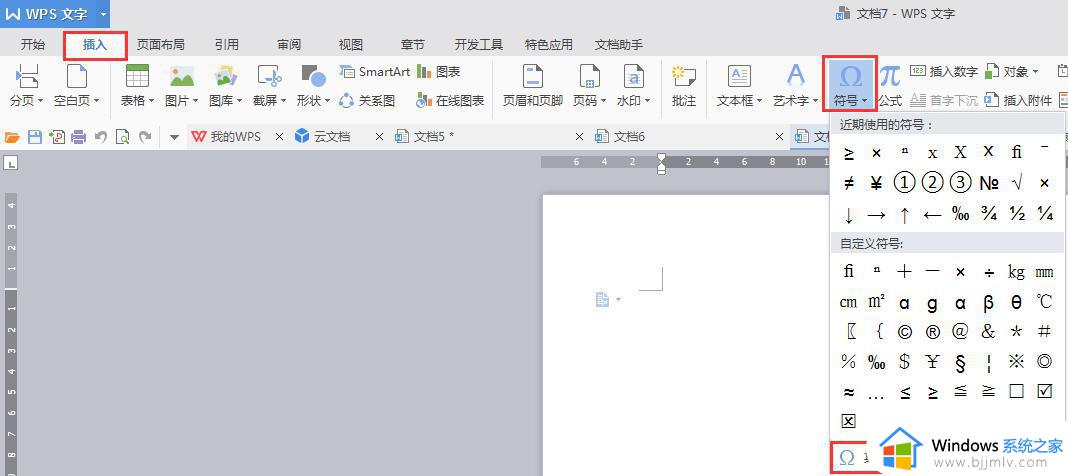Image resolution: width=1068 pixels, height=476 pixels.
Task: Click the print icon in quick toolbar
Action: (78, 137)
